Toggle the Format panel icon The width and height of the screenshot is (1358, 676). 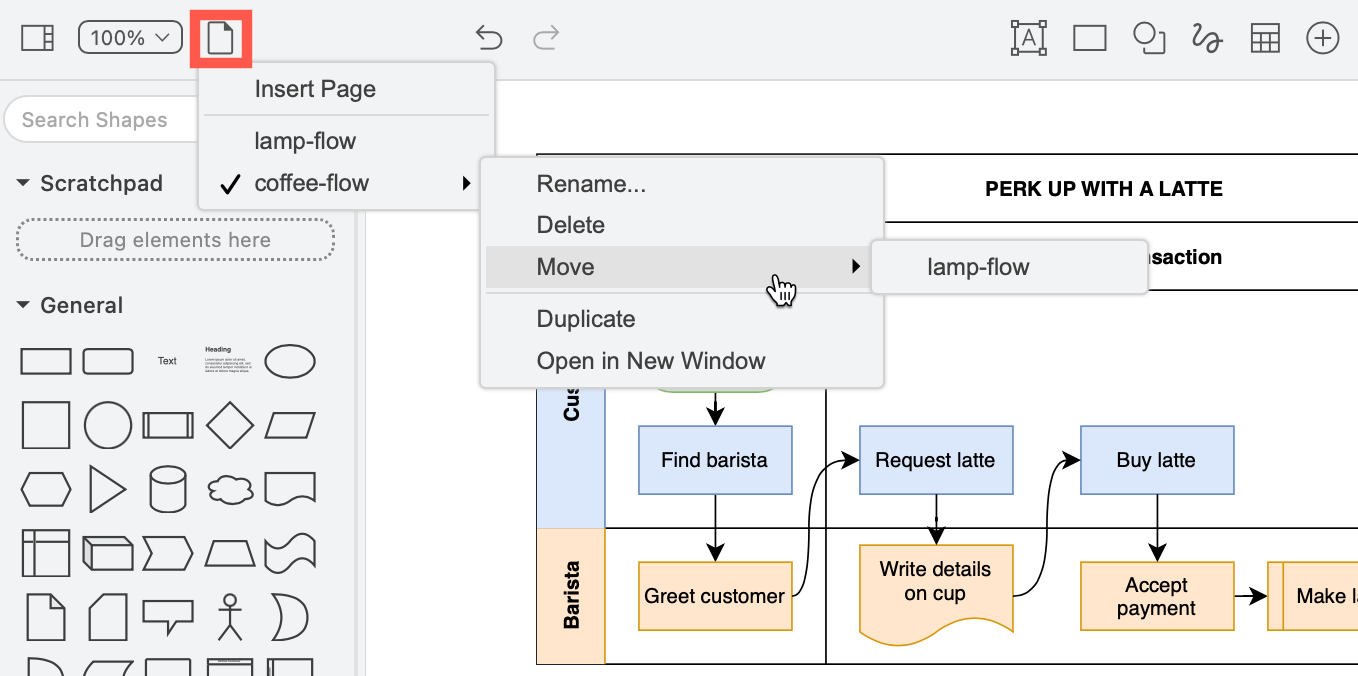point(36,36)
